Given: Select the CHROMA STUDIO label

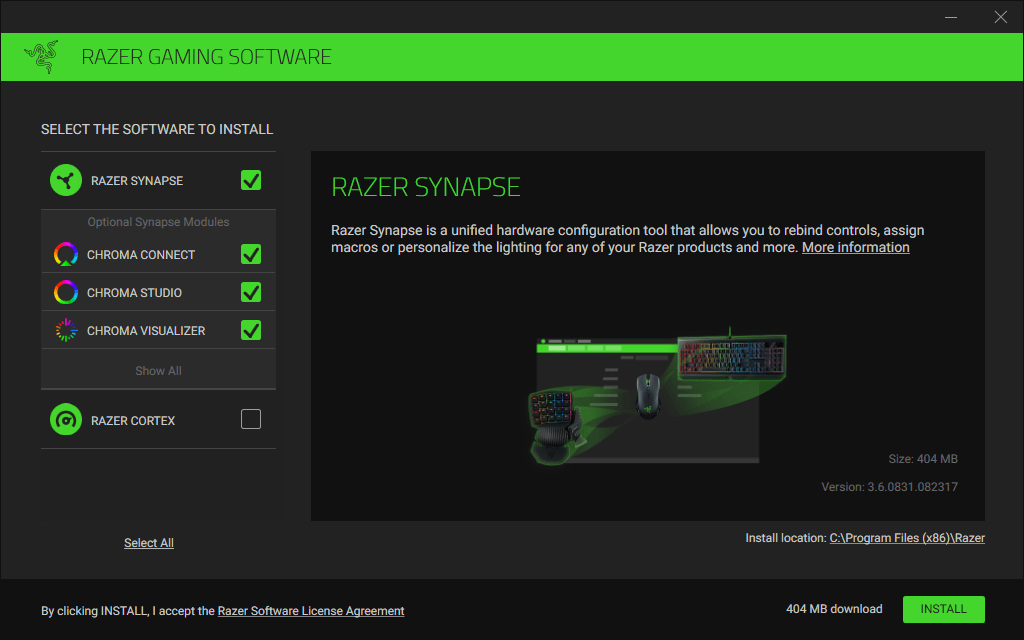Looking at the screenshot, I should pyautogui.click(x=135, y=293).
